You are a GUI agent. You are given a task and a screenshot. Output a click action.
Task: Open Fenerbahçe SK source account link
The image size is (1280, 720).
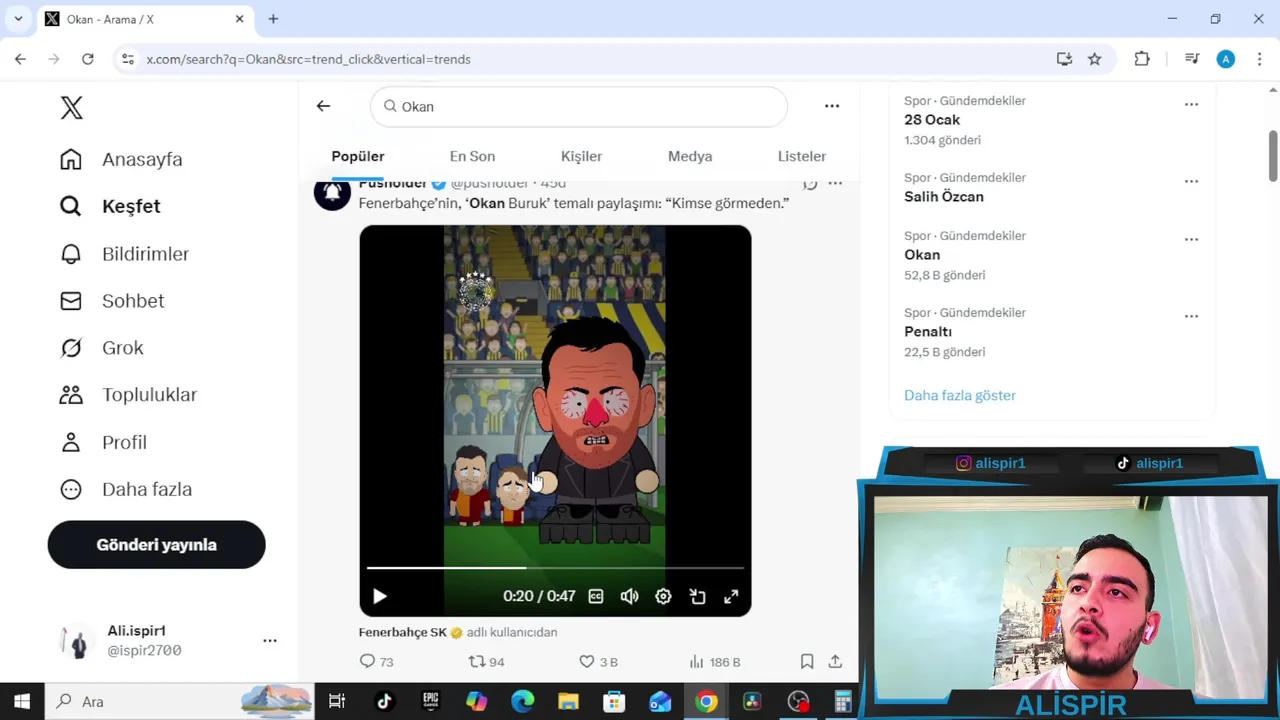[403, 632]
